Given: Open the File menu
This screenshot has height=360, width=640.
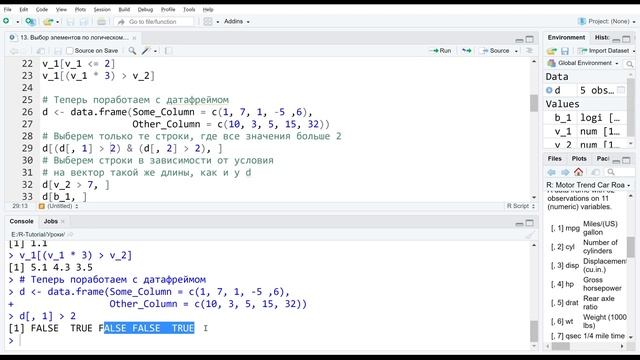Looking at the screenshot, I should click(7, 9).
